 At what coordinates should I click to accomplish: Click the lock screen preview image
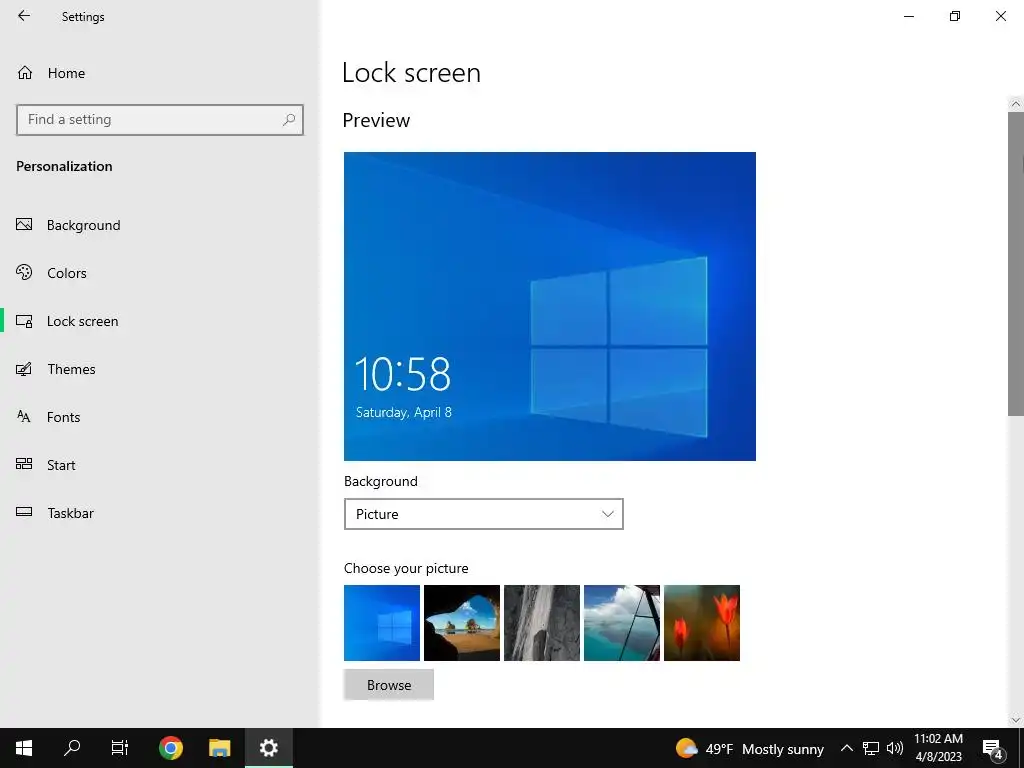550,306
